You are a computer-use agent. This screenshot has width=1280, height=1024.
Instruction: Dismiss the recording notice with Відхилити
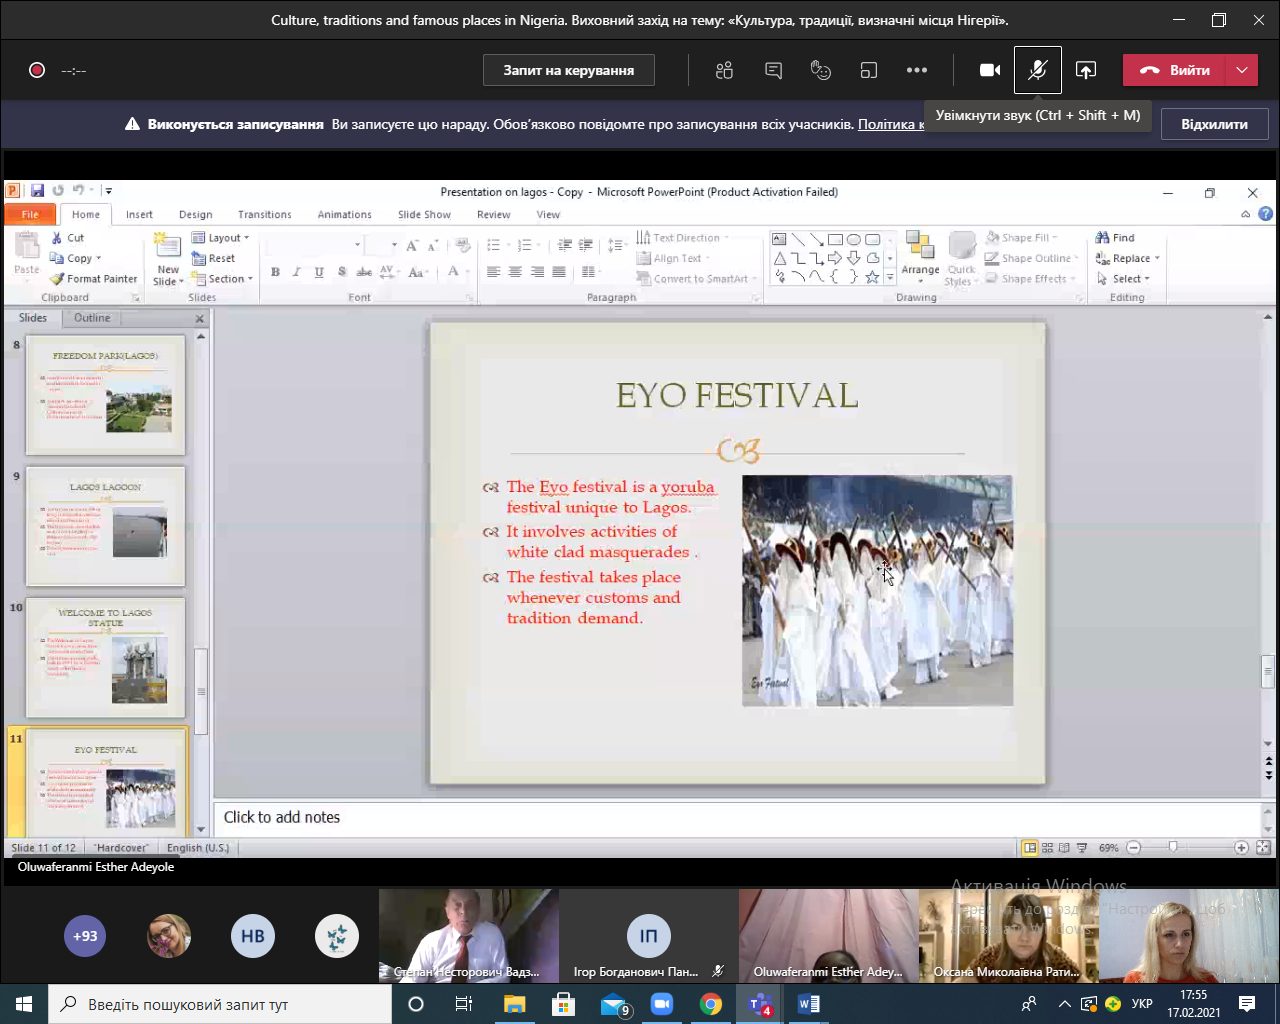(1214, 124)
